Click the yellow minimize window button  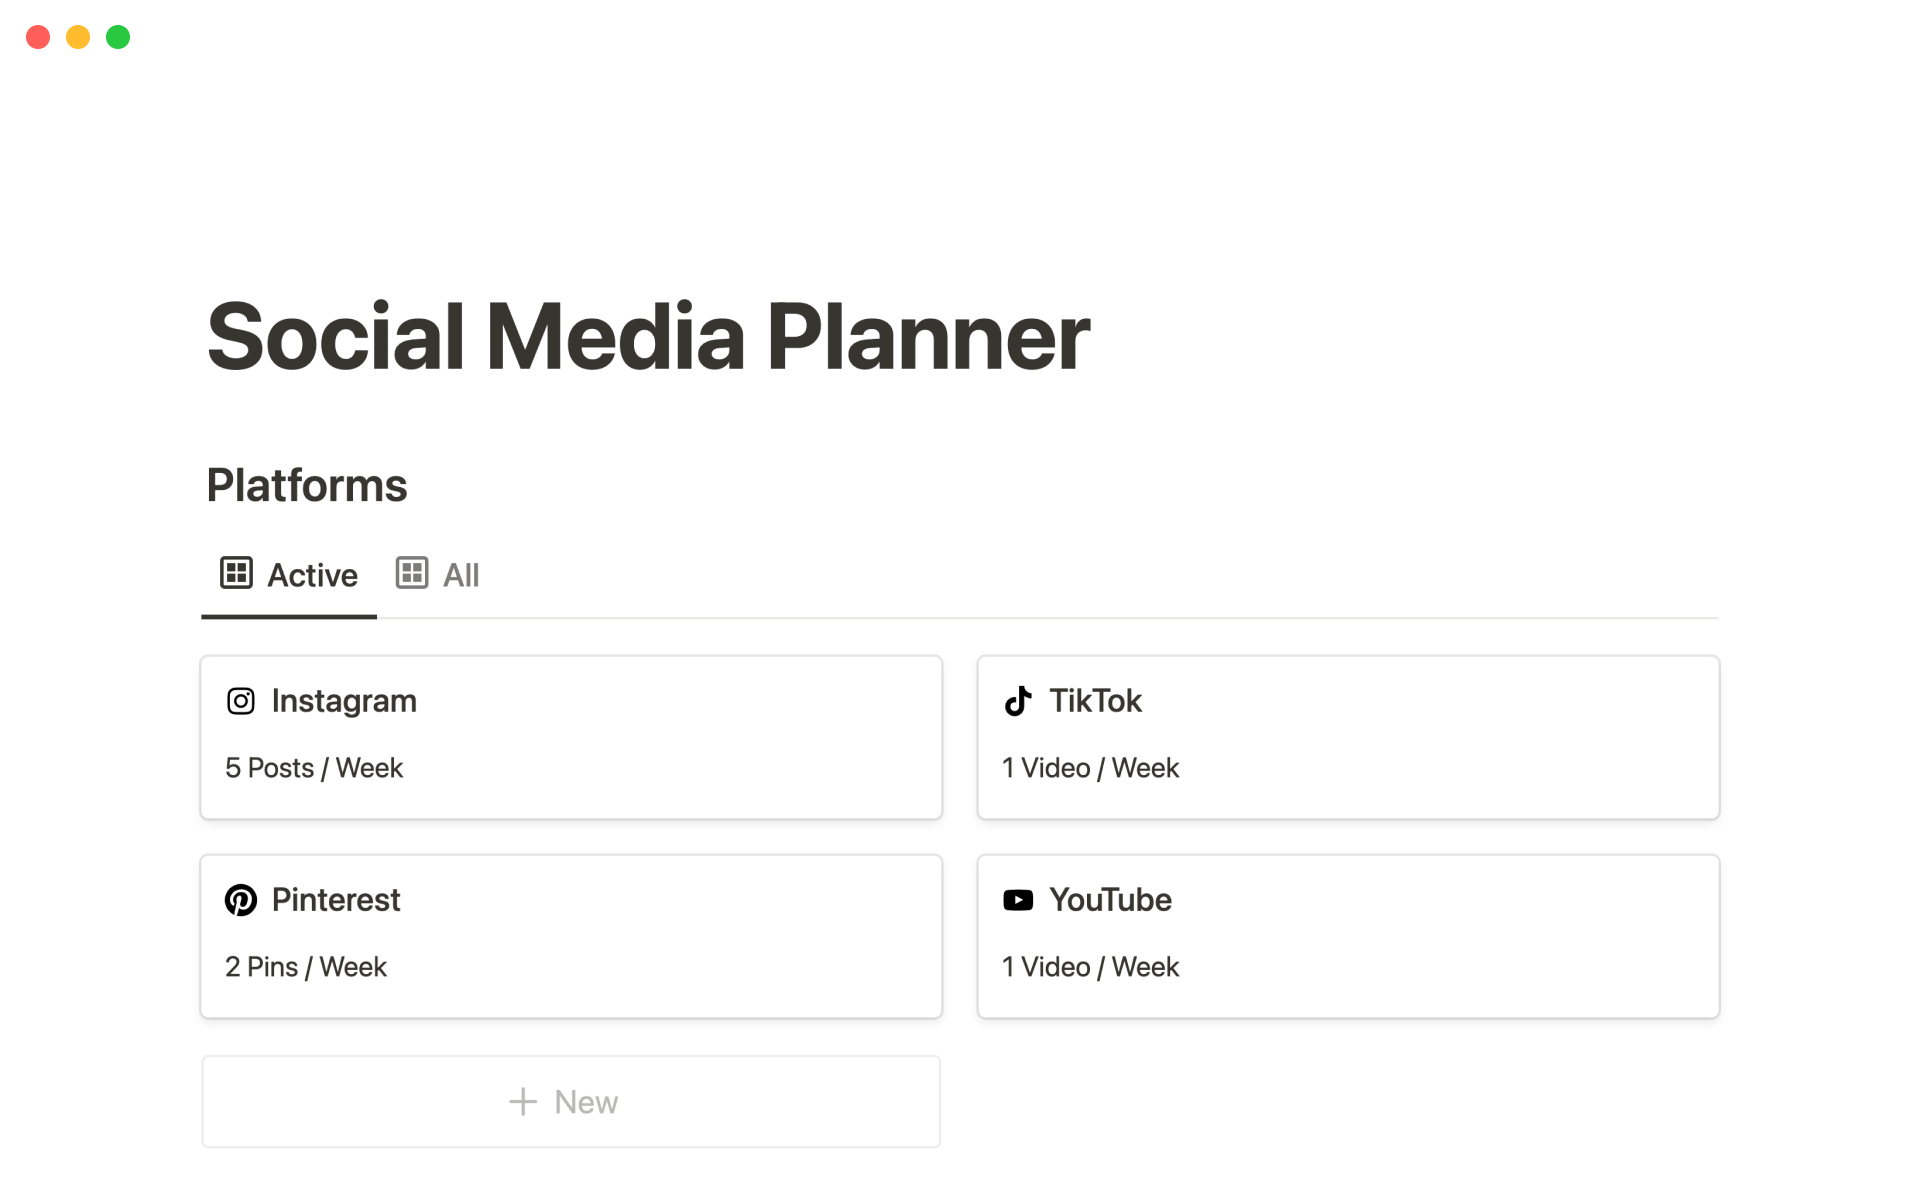(x=78, y=37)
